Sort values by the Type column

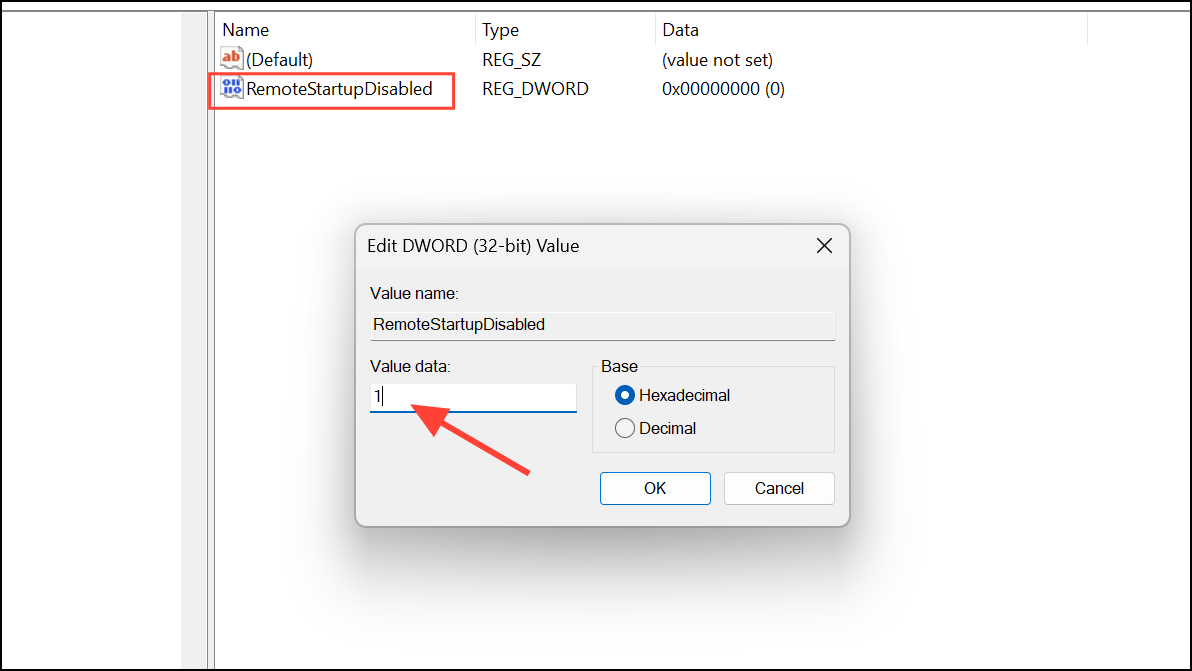pos(500,29)
